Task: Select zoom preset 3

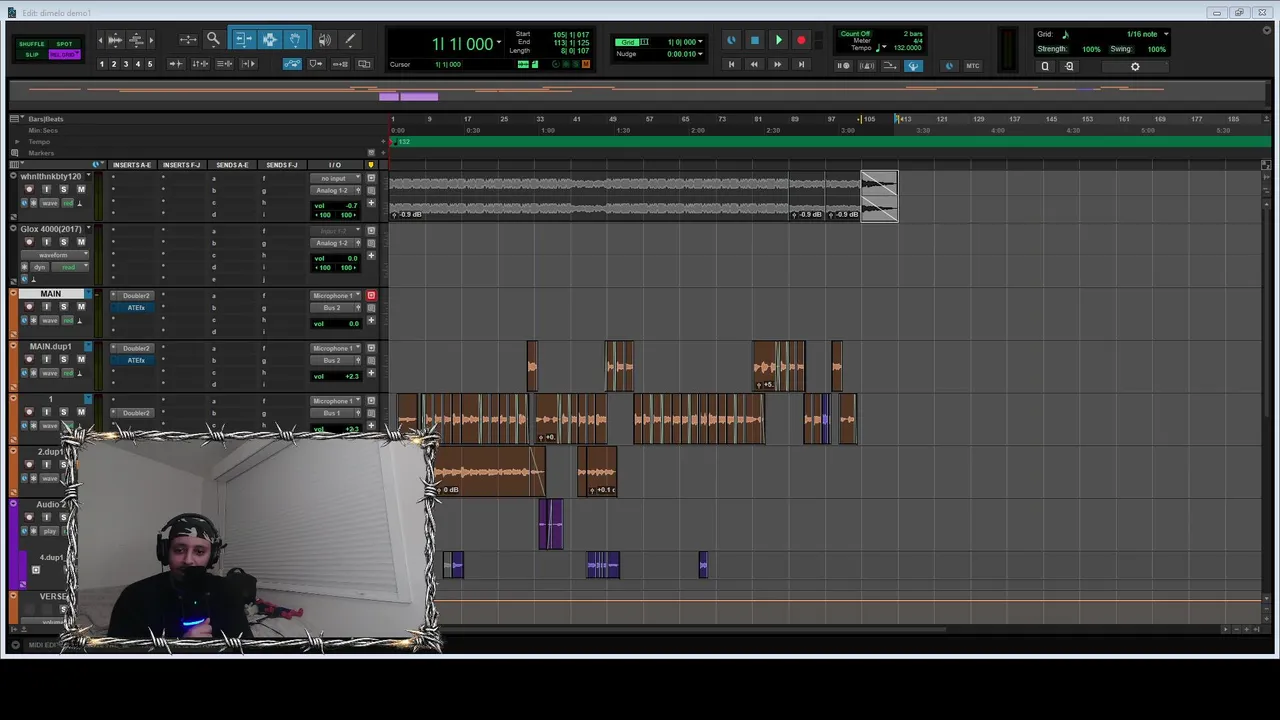Action: click(x=126, y=64)
